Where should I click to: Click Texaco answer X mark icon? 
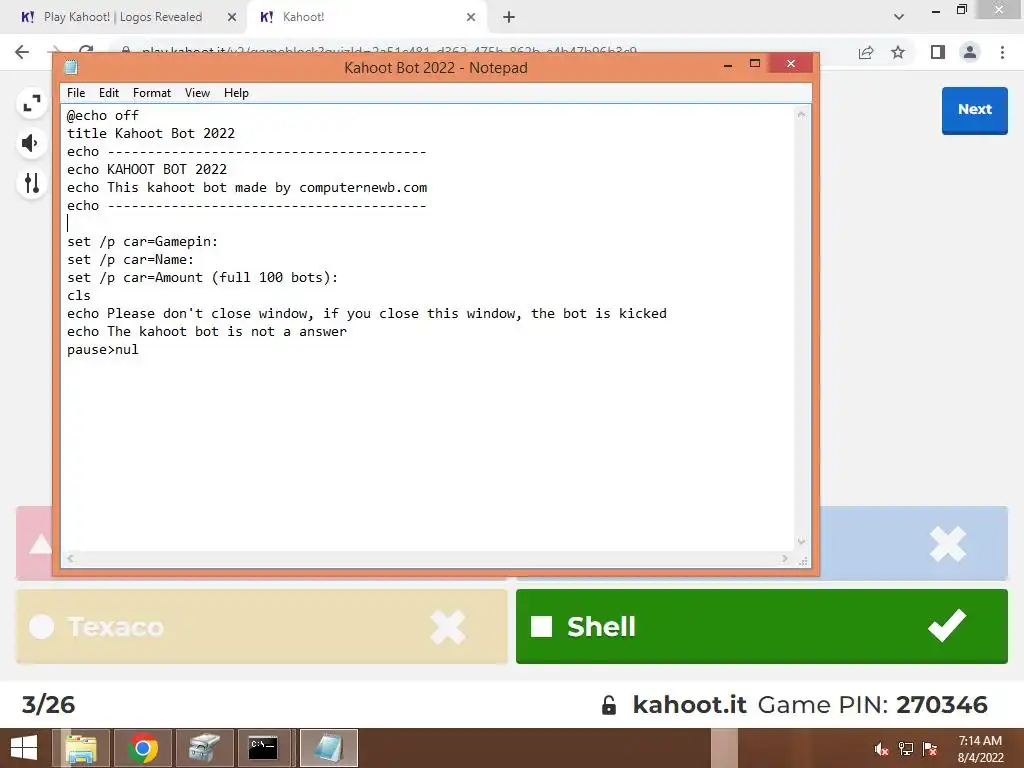pos(448,626)
